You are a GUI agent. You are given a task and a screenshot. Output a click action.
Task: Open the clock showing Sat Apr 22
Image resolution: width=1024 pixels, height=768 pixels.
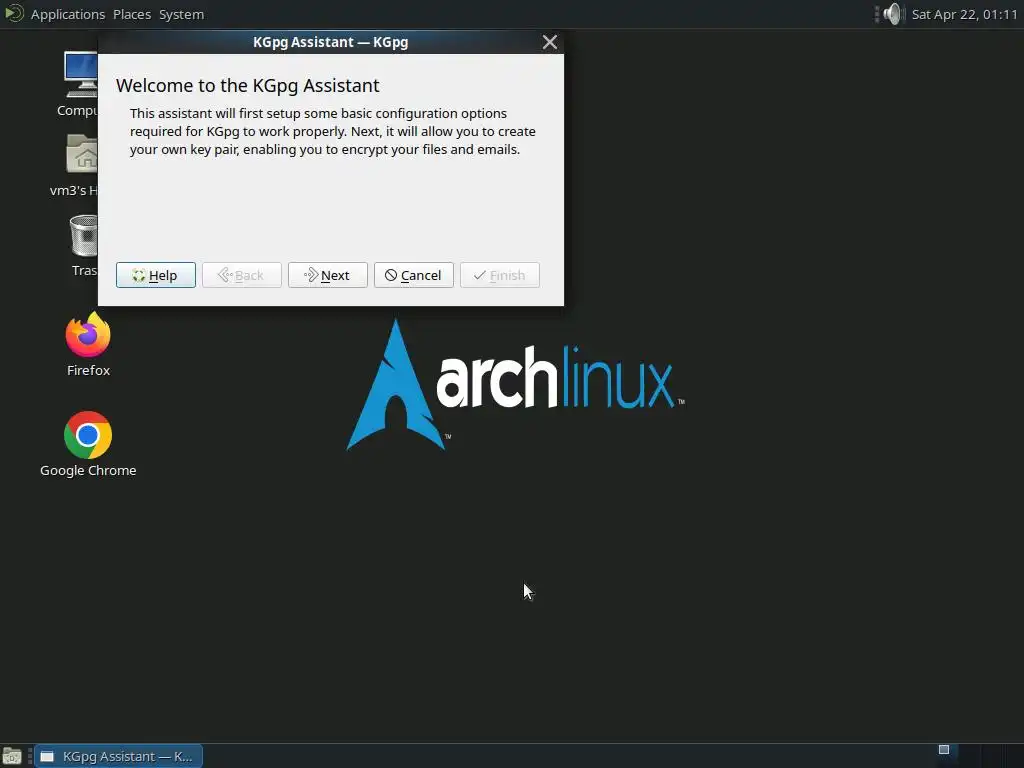[964, 14]
